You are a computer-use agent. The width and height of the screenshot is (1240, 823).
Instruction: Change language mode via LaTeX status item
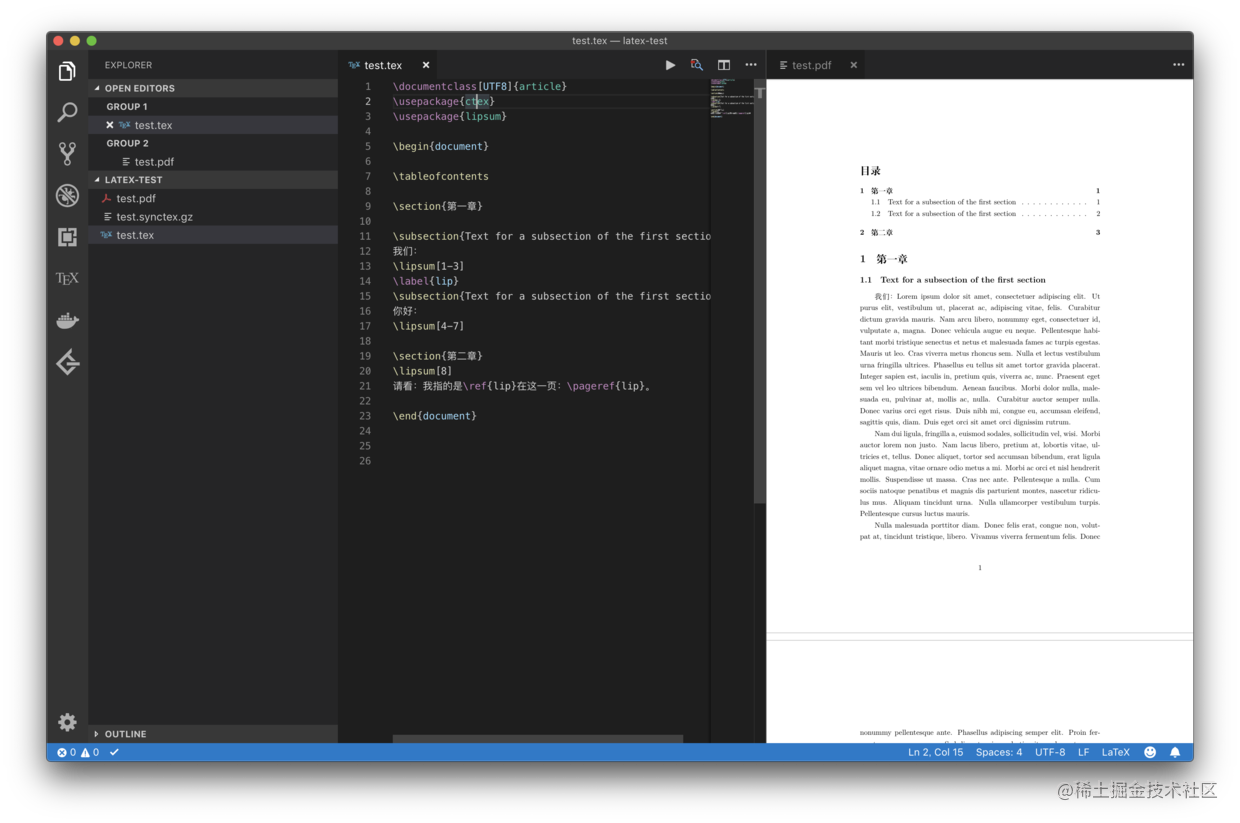tap(1115, 752)
